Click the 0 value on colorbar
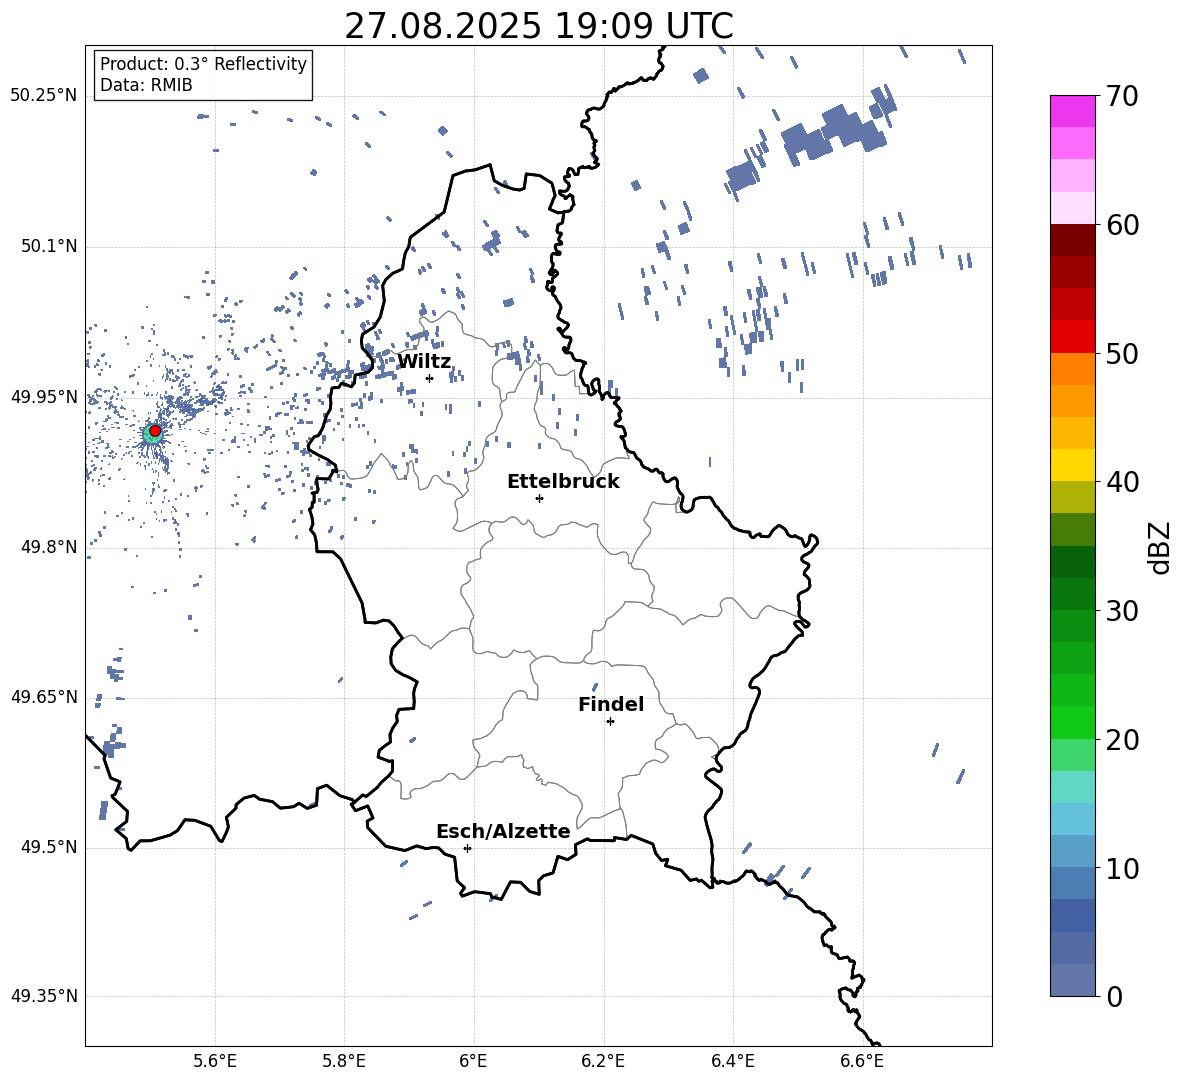This screenshot has height=1081, width=1184. [1114, 996]
